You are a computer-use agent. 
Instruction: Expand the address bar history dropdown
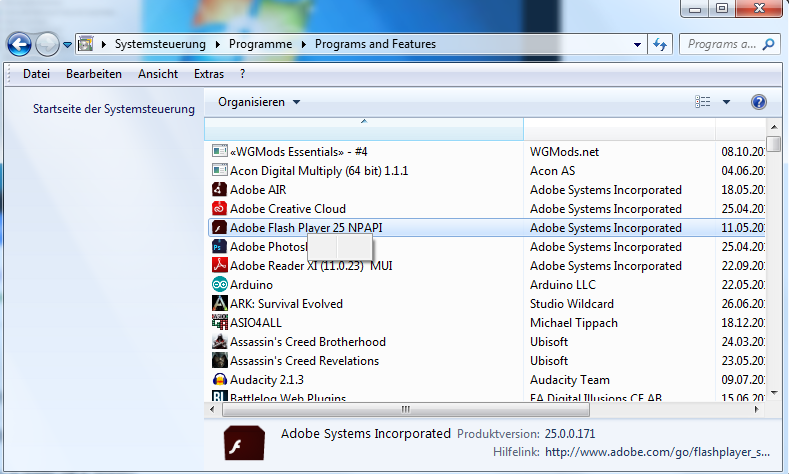pyautogui.click(x=637, y=44)
